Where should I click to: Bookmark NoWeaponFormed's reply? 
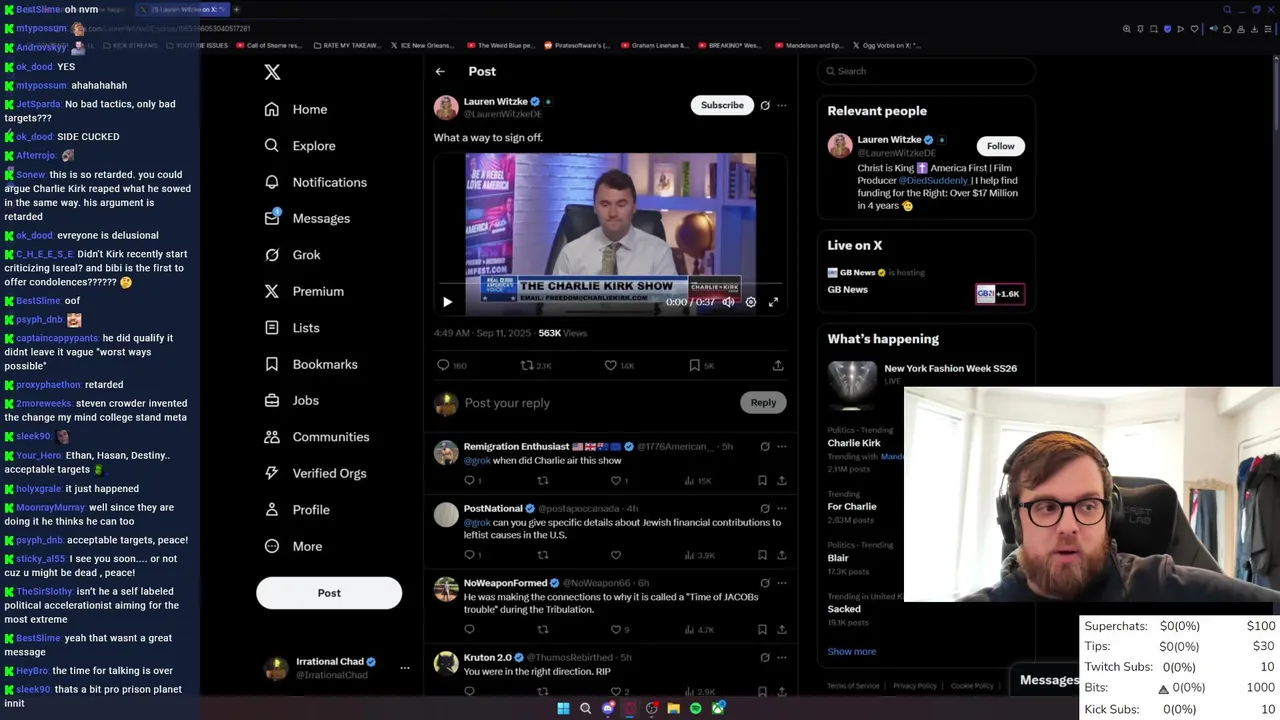point(762,629)
